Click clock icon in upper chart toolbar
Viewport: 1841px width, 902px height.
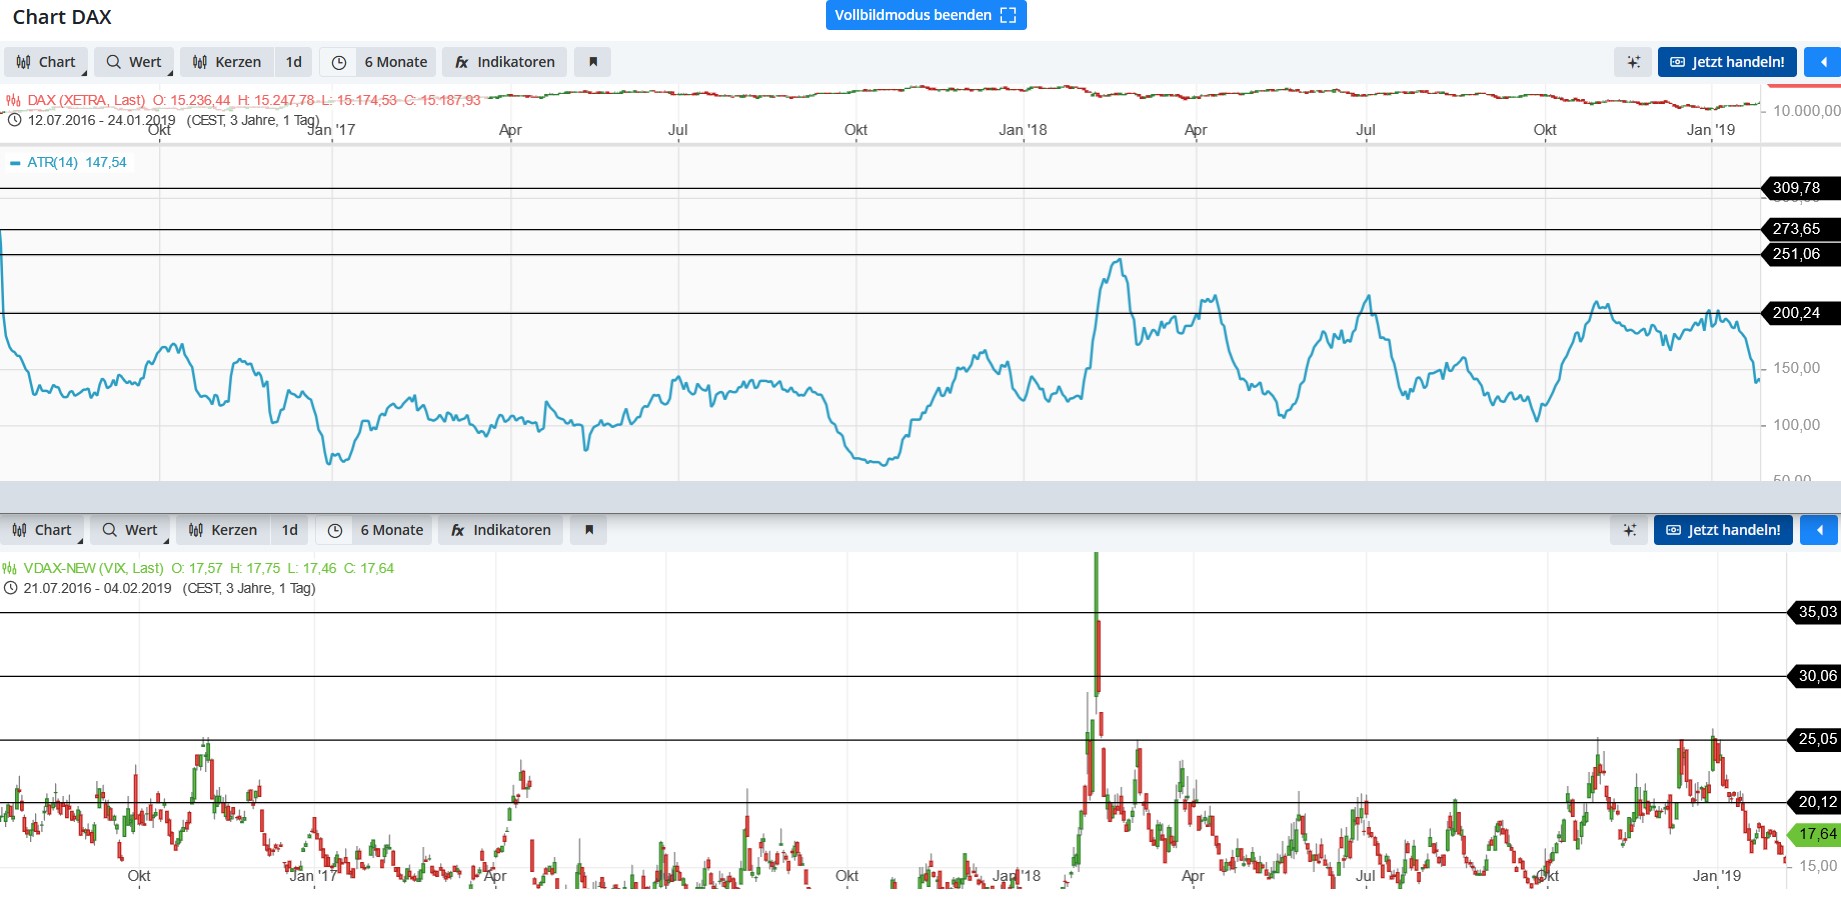[x=339, y=62]
